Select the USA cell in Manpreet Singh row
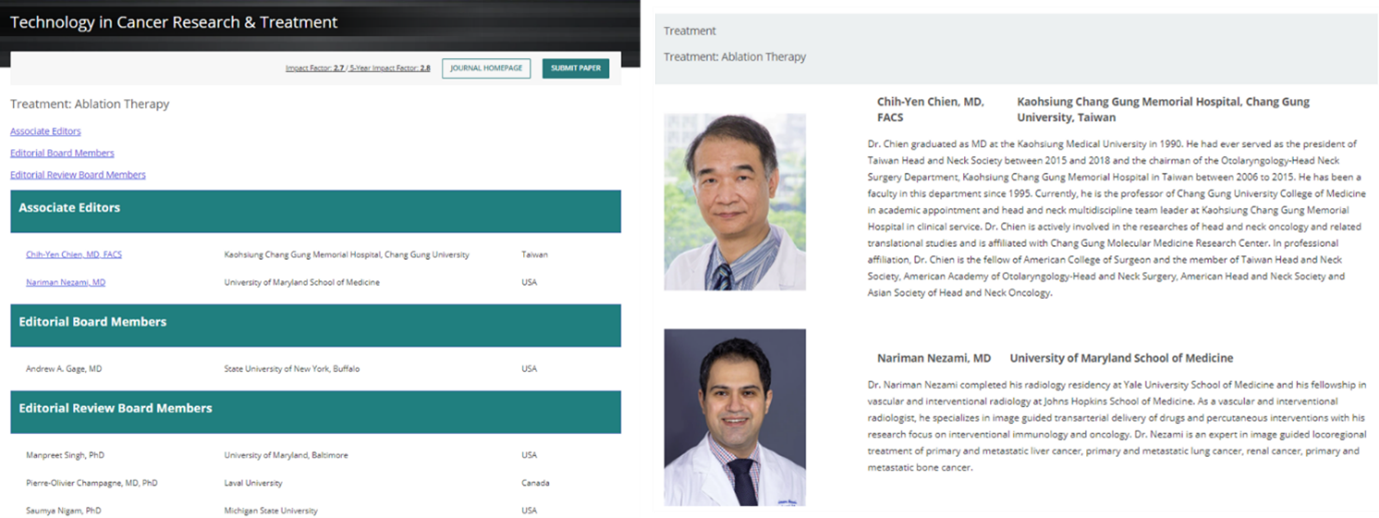This screenshot has width=1379, height=518. [529, 455]
